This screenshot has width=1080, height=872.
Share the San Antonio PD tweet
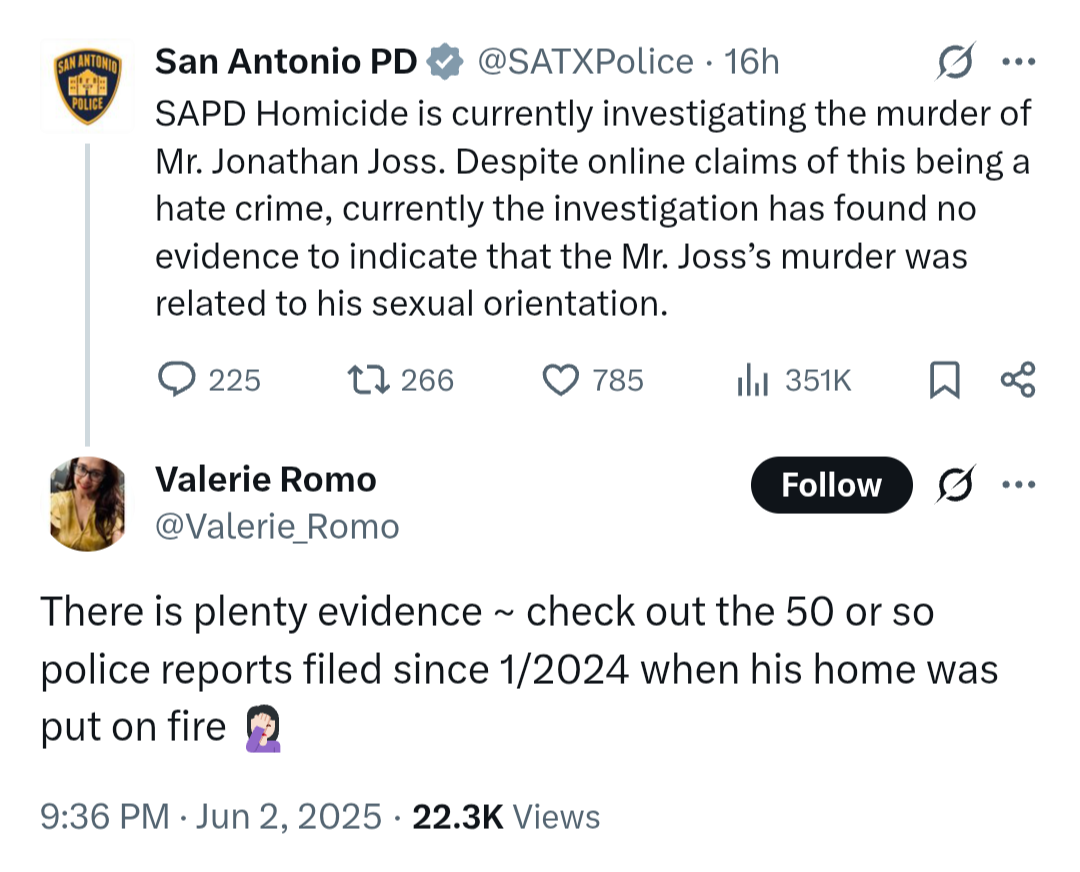pos(1018,380)
